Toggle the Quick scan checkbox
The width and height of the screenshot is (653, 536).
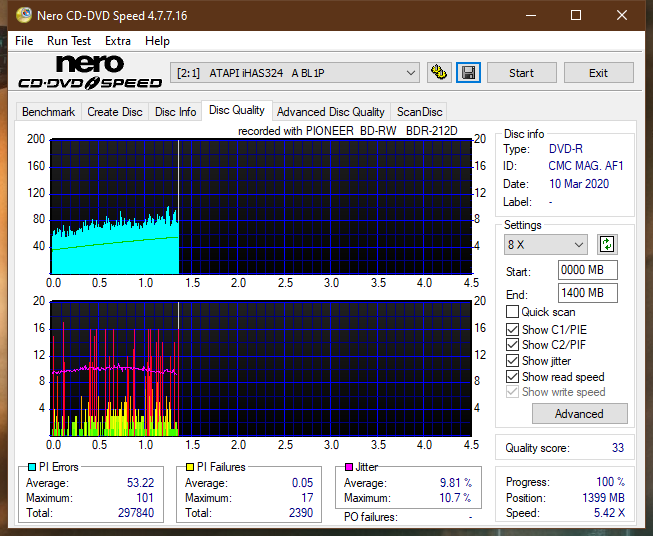pos(512,312)
